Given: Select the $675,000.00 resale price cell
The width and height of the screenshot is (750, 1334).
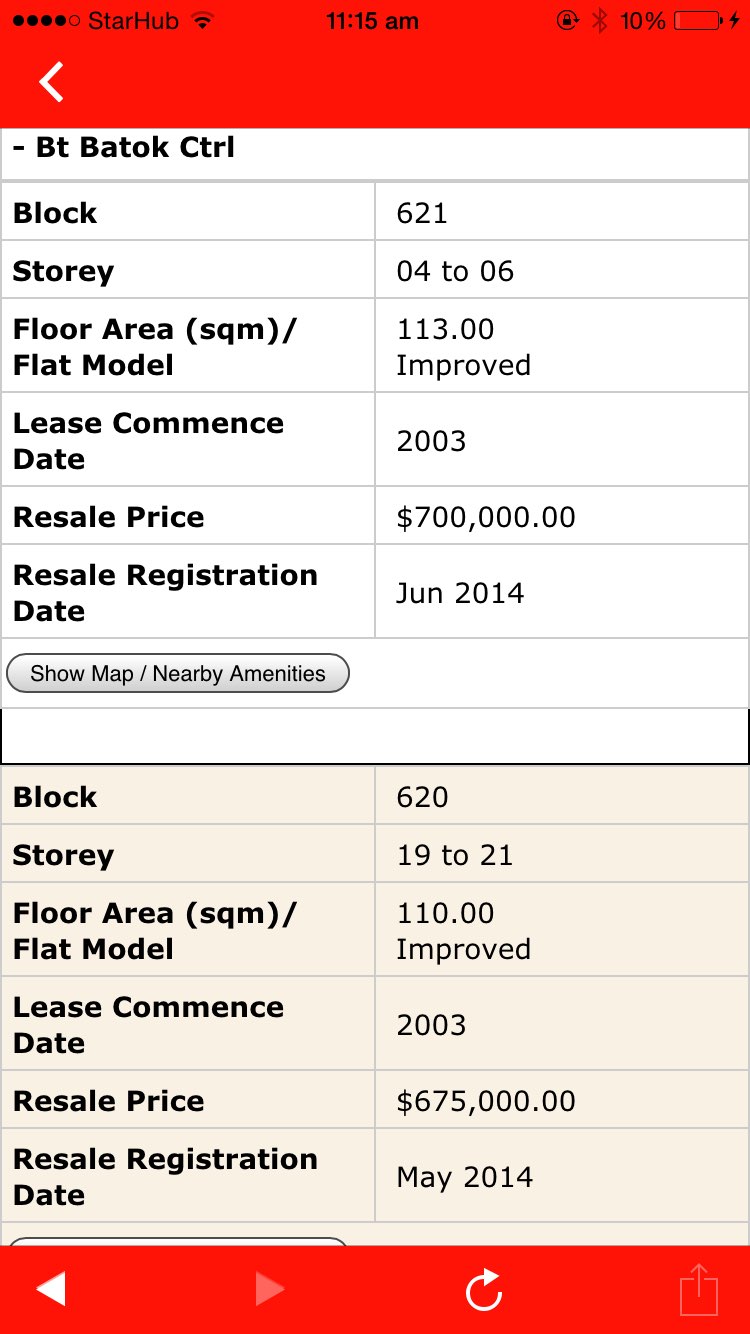Looking at the screenshot, I should pyautogui.click(x=486, y=1101).
